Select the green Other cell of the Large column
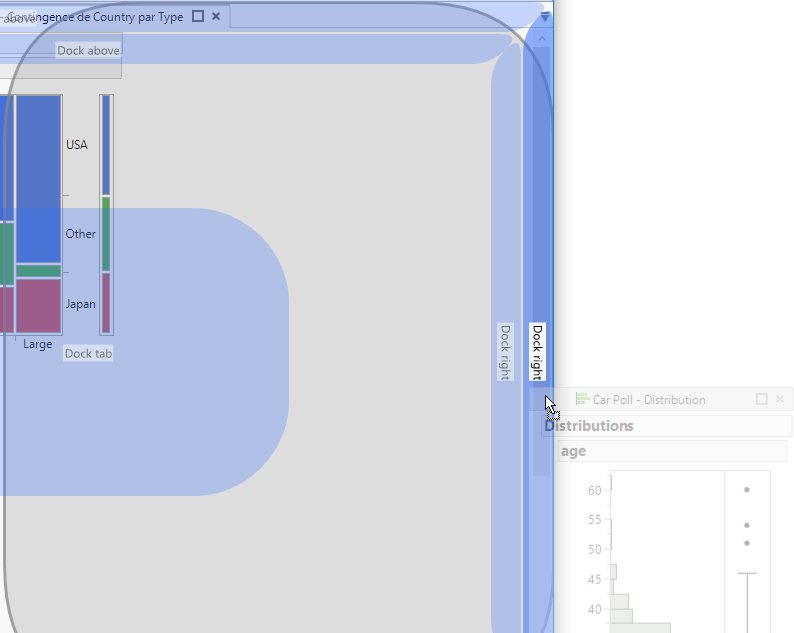 point(38,271)
